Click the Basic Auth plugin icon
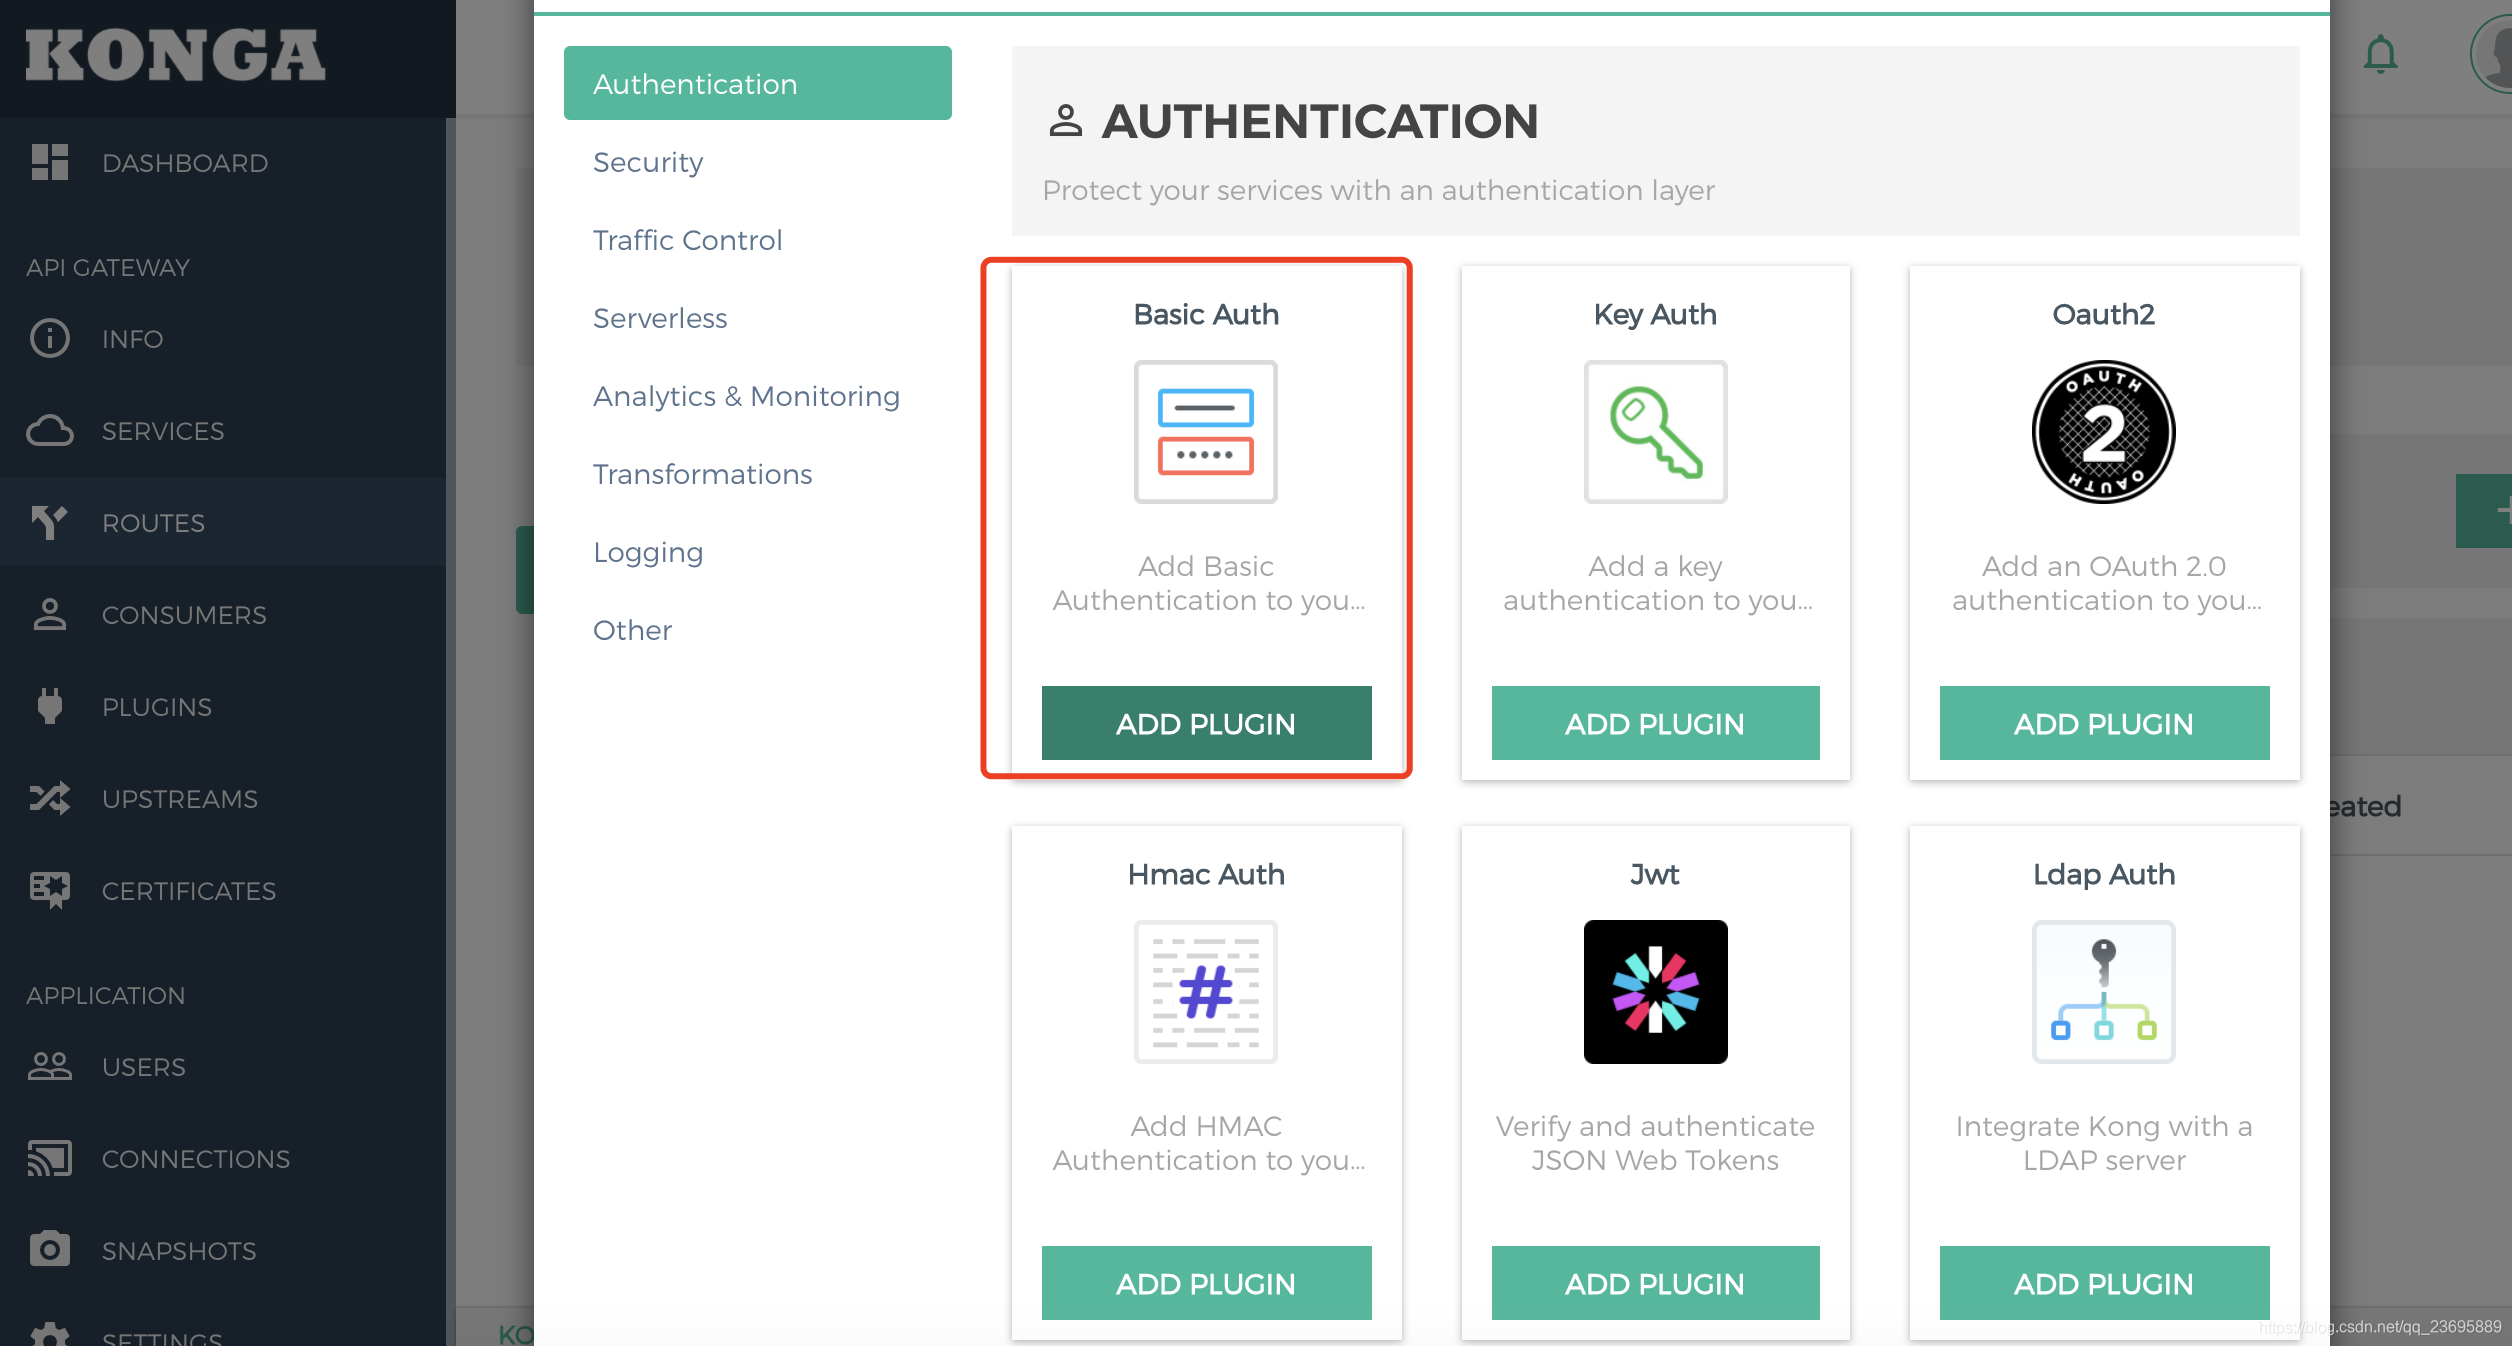This screenshot has width=2512, height=1346. (x=1206, y=432)
